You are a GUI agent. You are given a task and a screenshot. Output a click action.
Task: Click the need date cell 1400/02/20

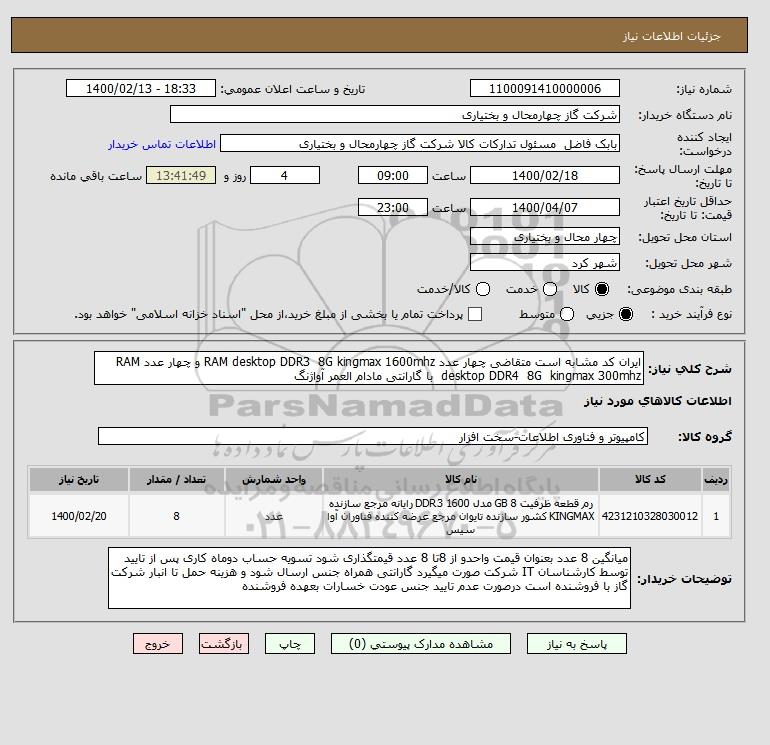click(79, 516)
